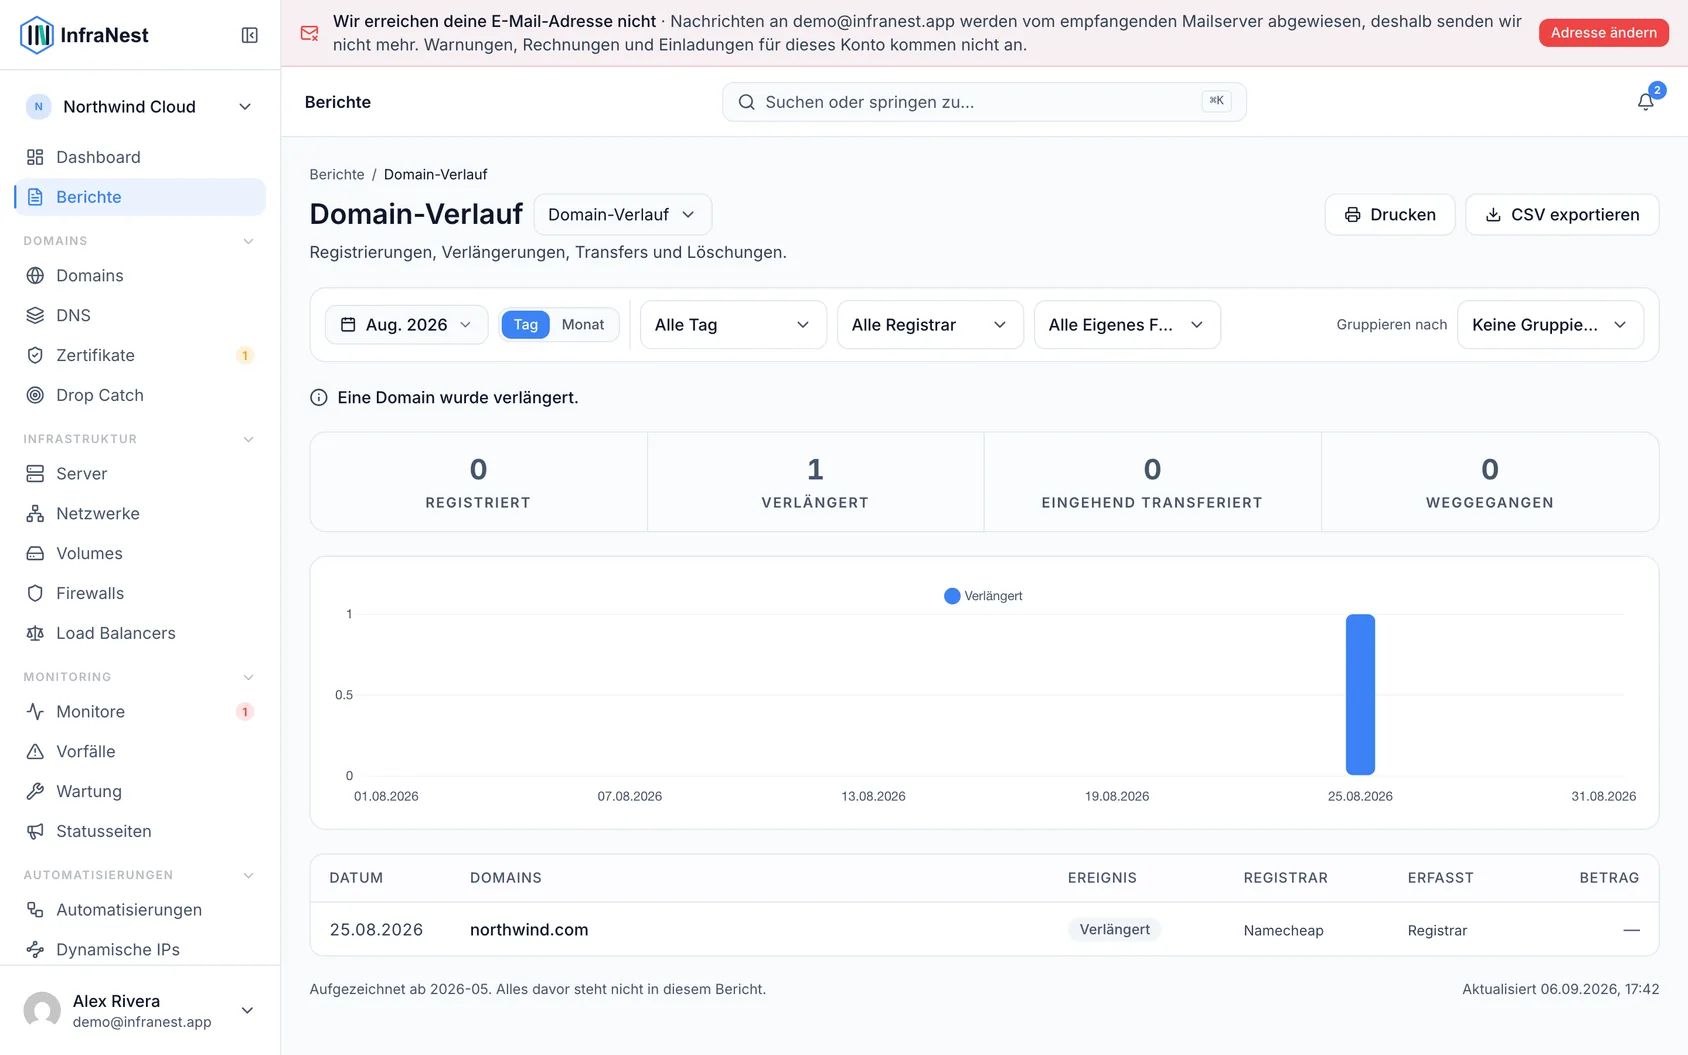Open the notifications bell

pyautogui.click(x=1645, y=102)
